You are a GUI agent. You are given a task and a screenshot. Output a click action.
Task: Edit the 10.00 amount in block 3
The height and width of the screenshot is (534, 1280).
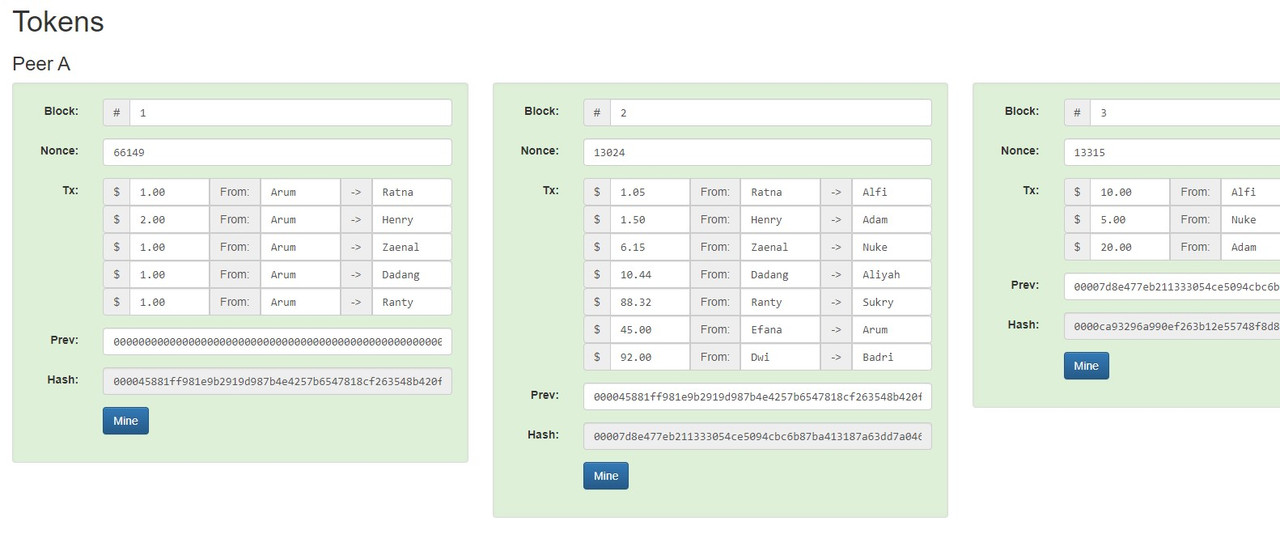pos(1130,192)
